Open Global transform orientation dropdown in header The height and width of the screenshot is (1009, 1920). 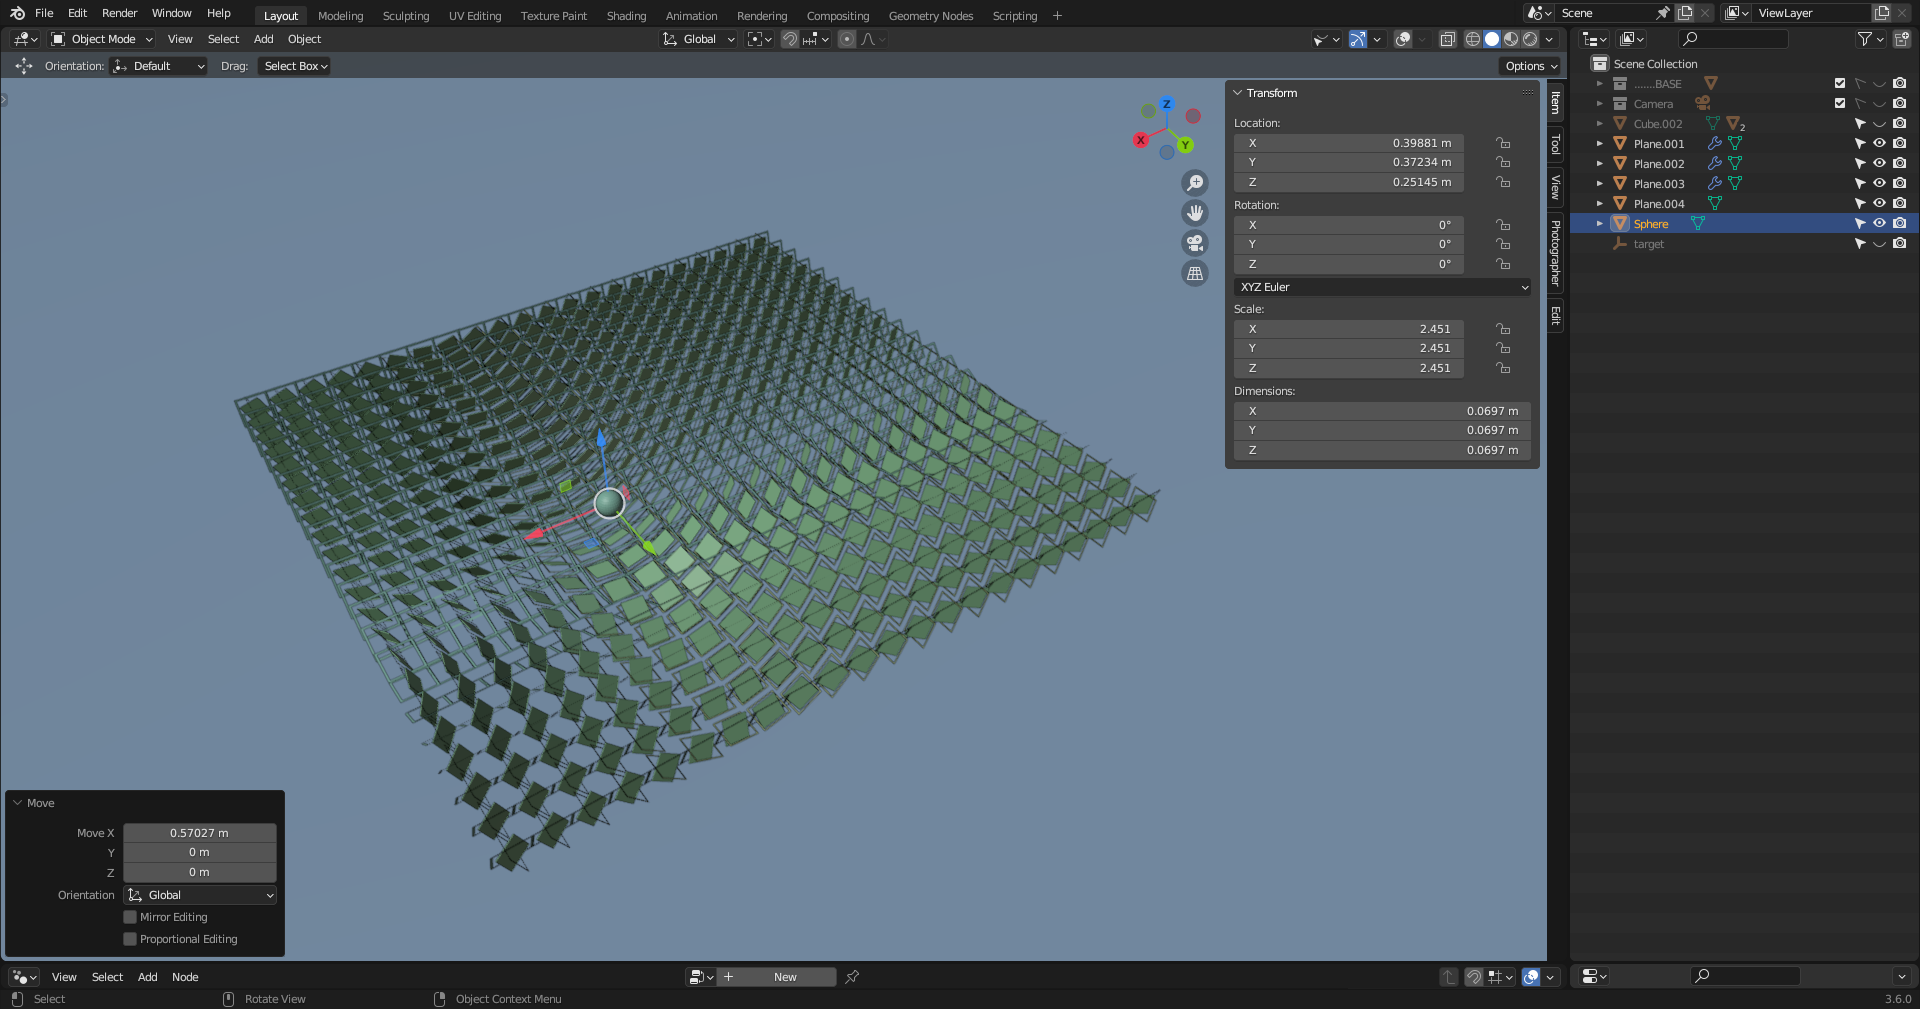point(699,39)
